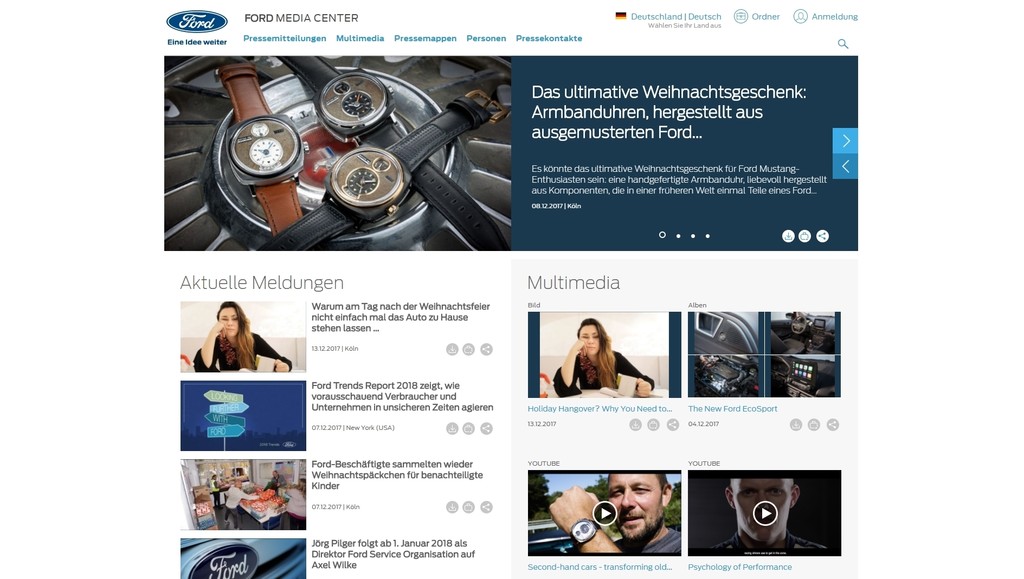Click the FORD MEDIA CENTER title

pos(301,18)
